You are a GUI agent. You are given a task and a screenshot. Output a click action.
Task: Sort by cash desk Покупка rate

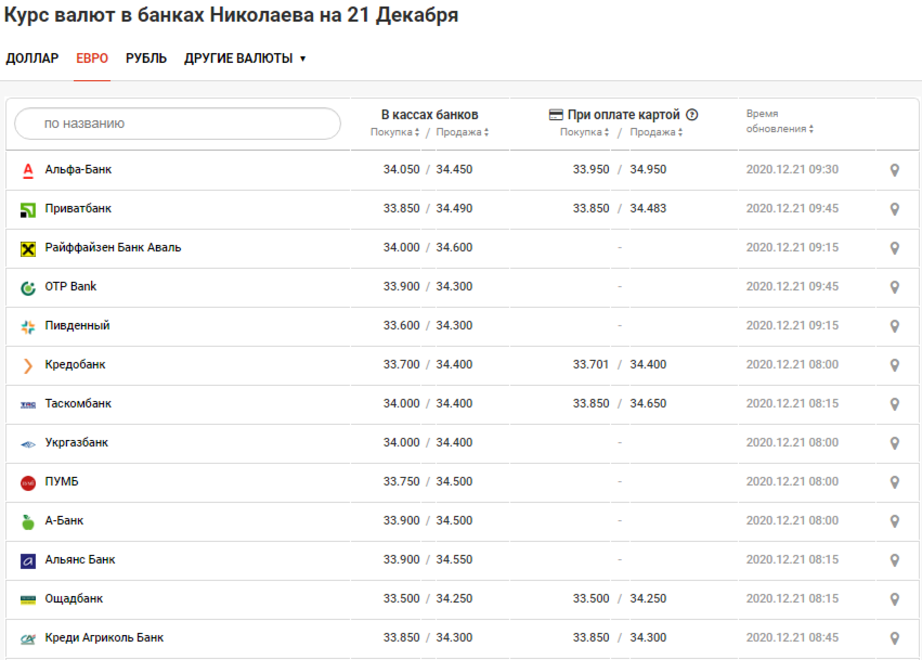pos(395,132)
